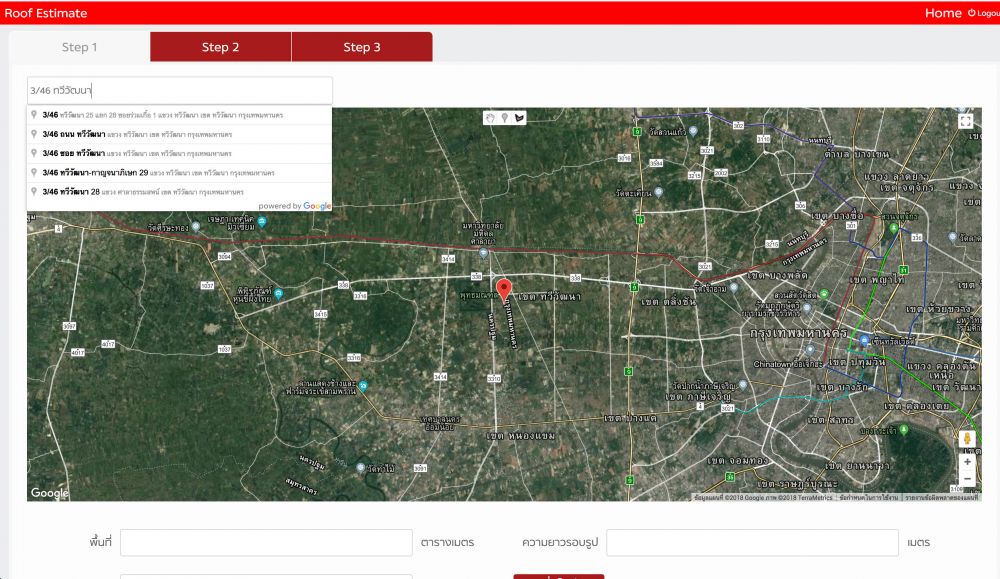Select the marker drawing tool
The width and height of the screenshot is (1000, 579).
pyautogui.click(x=505, y=118)
